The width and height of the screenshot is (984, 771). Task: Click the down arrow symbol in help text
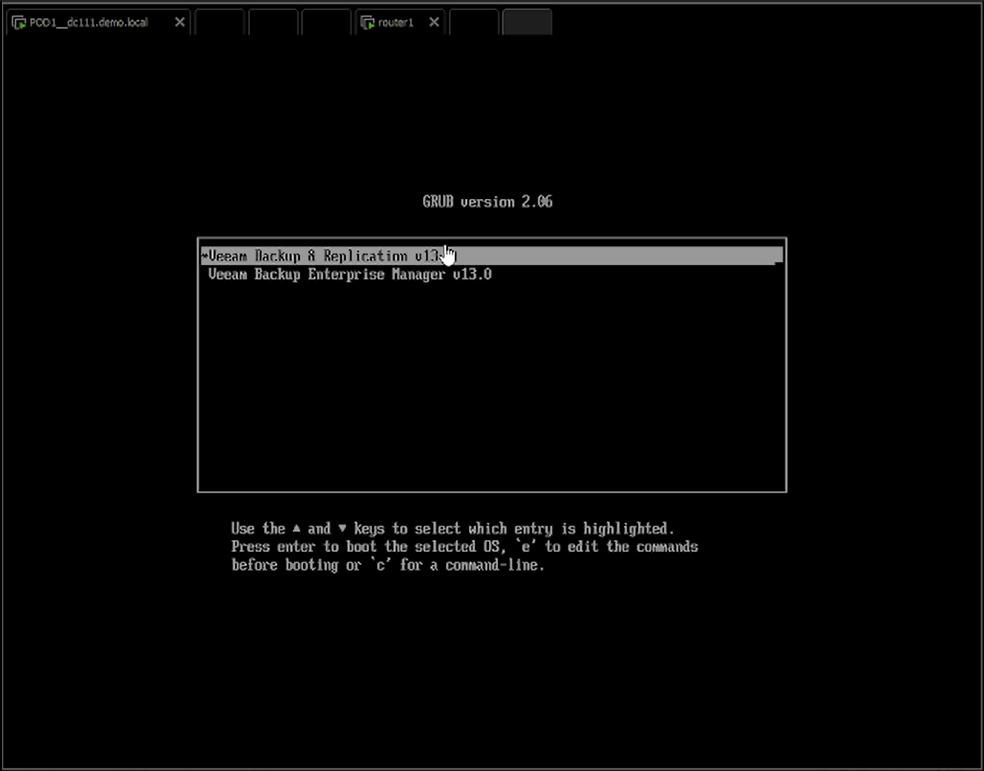(x=342, y=528)
